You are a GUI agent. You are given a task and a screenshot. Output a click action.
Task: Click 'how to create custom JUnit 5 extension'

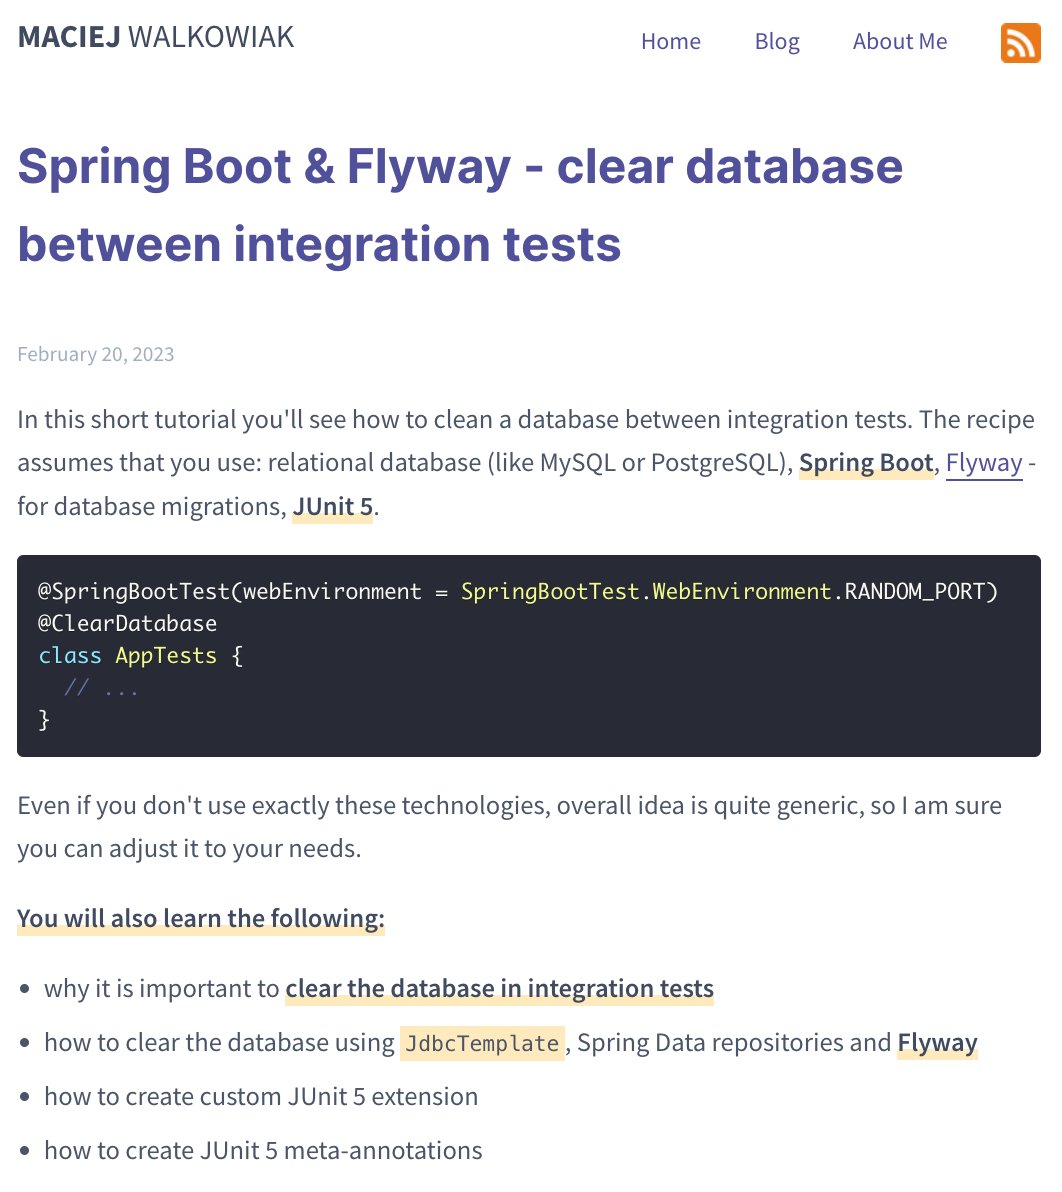pyautogui.click(x=261, y=1097)
